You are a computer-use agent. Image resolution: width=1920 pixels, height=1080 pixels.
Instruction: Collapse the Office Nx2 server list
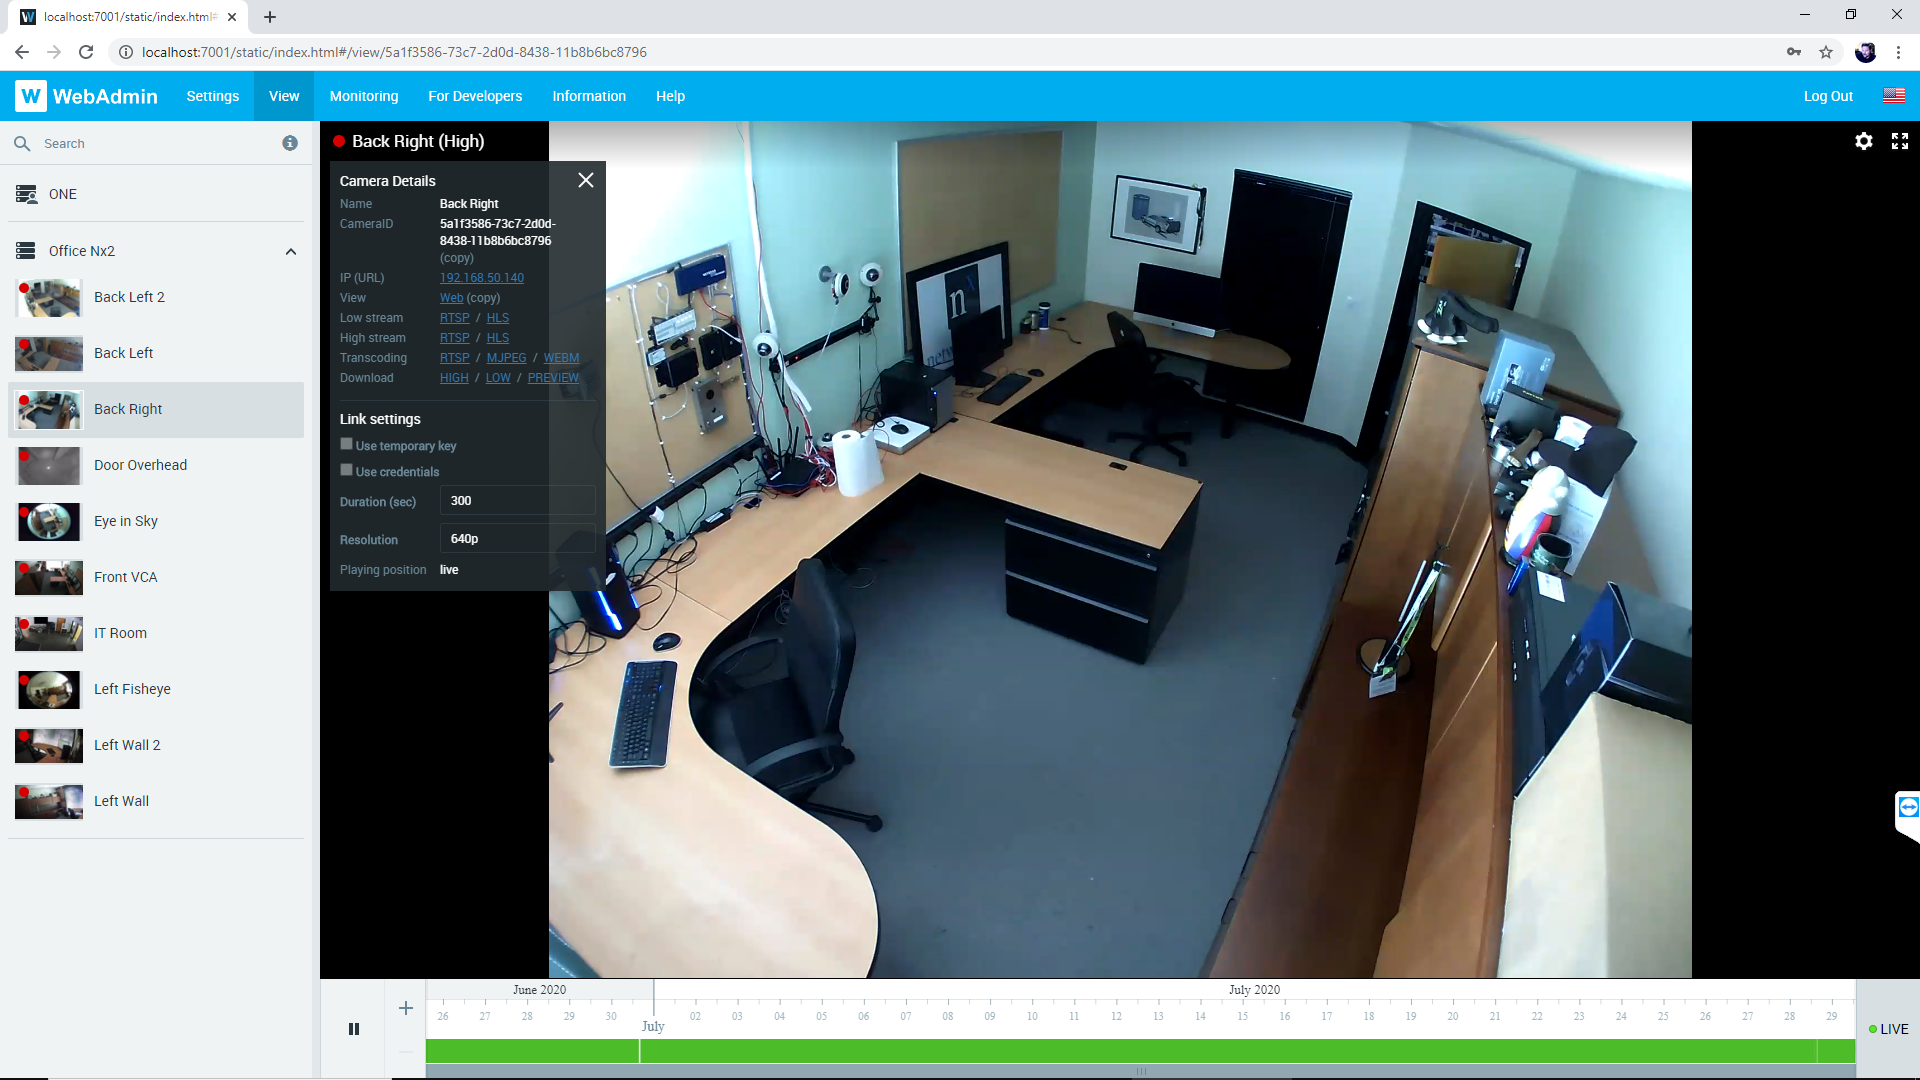coord(291,251)
